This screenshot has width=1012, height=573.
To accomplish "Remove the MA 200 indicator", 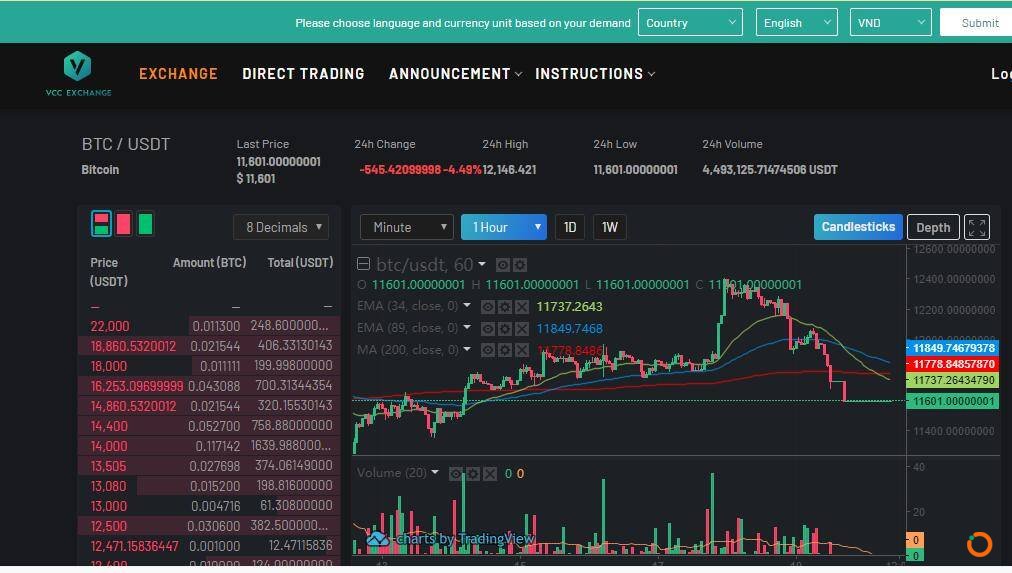I will 521,350.
